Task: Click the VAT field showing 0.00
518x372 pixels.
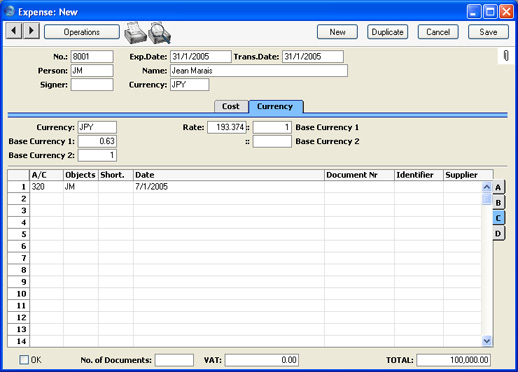Action: (x=262, y=360)
